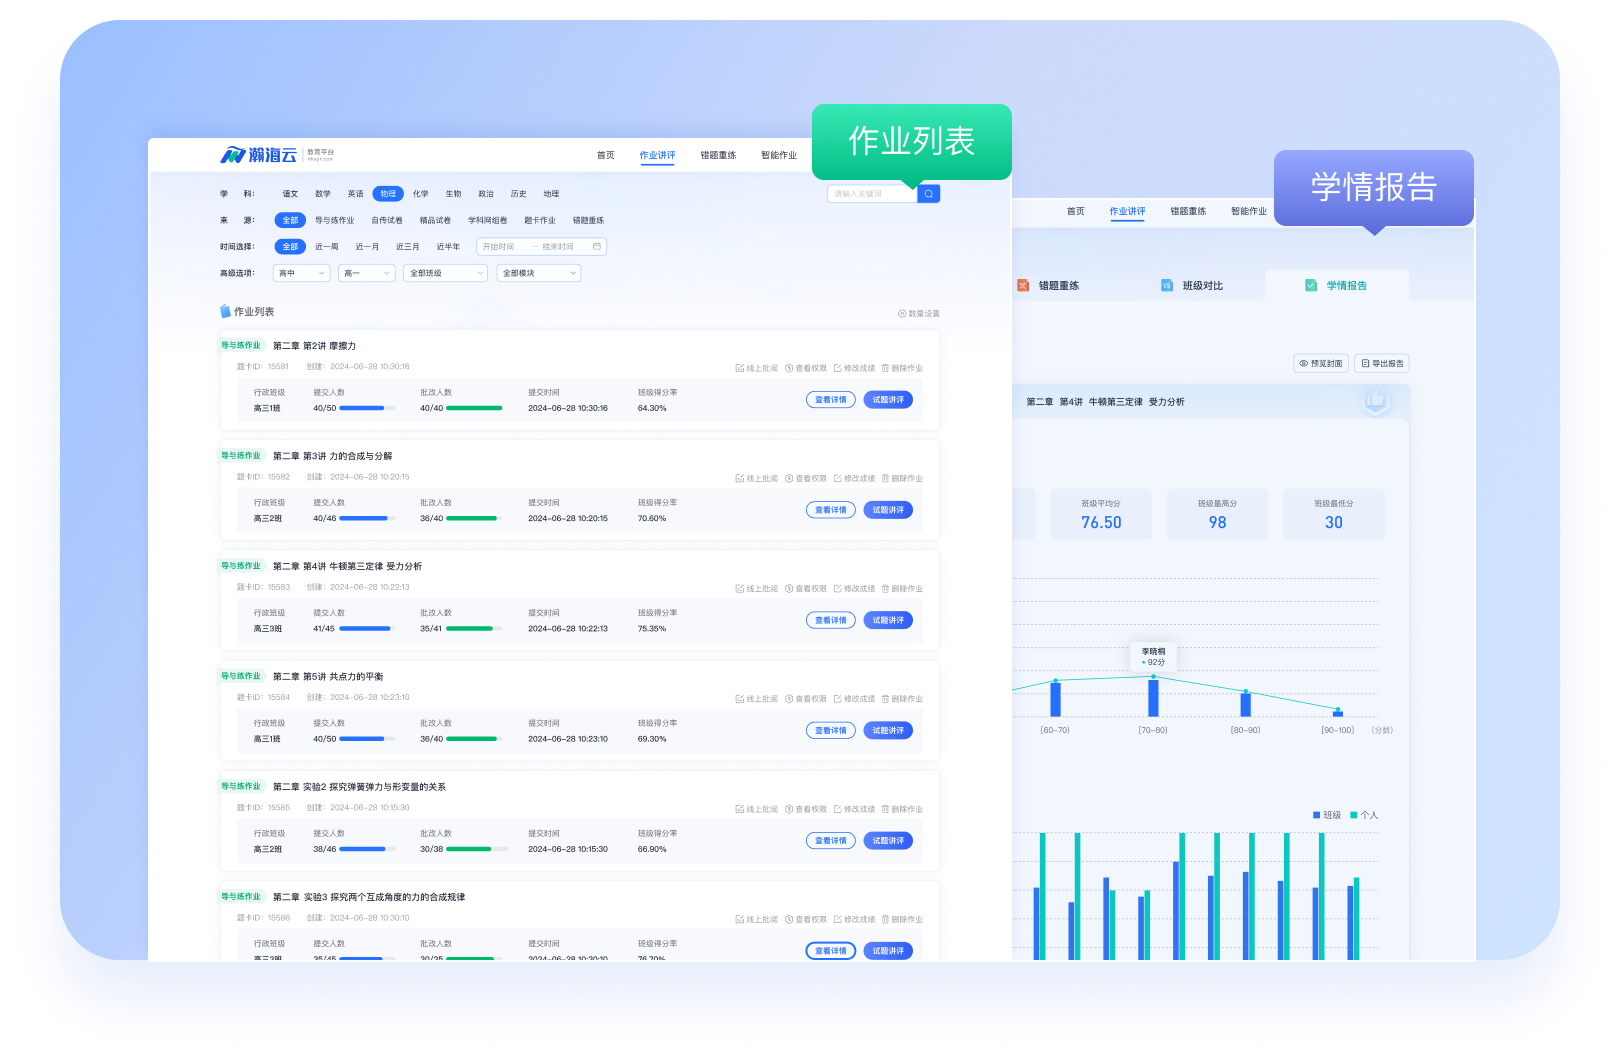
Task: Click the 作业列表 section book icon
Action: [225, 312]
